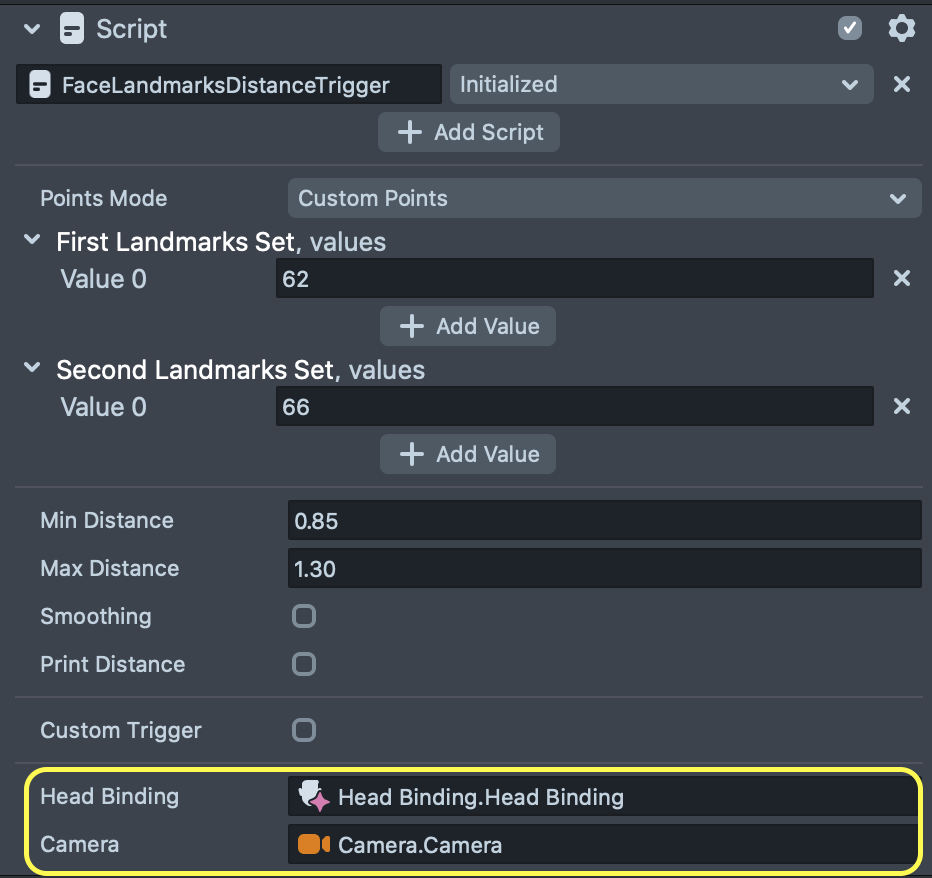Open the Initialized event dropdown
Screen dimensions: 932x878
(x=661, y=85)
